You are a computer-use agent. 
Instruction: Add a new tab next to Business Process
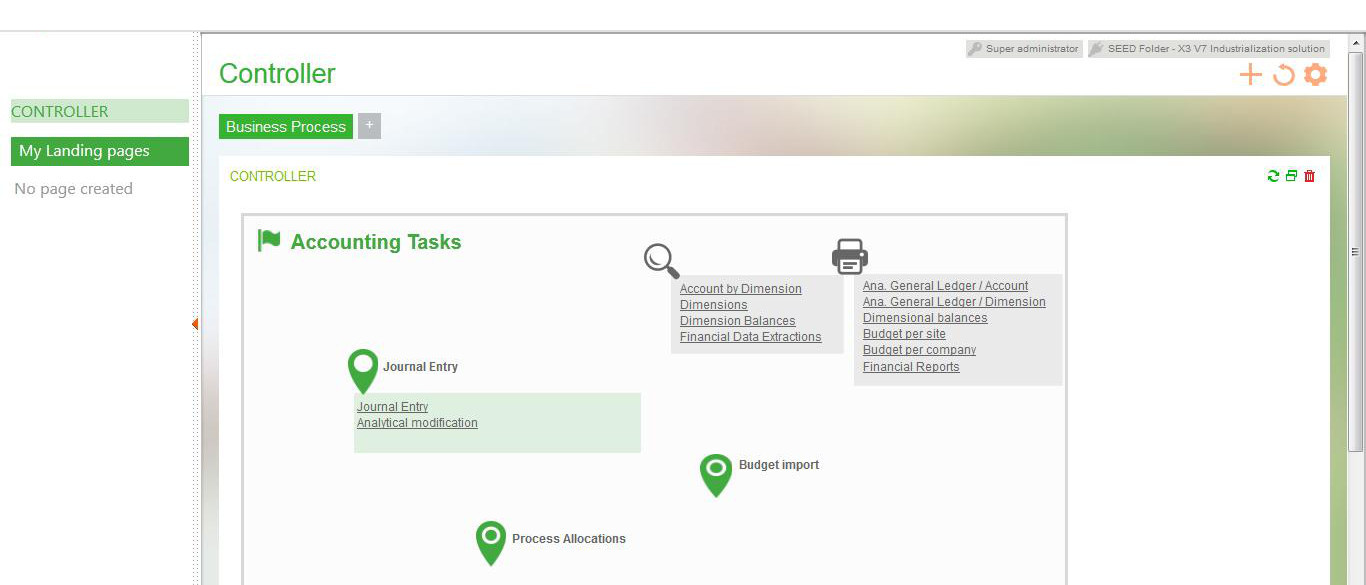(369, 126)
